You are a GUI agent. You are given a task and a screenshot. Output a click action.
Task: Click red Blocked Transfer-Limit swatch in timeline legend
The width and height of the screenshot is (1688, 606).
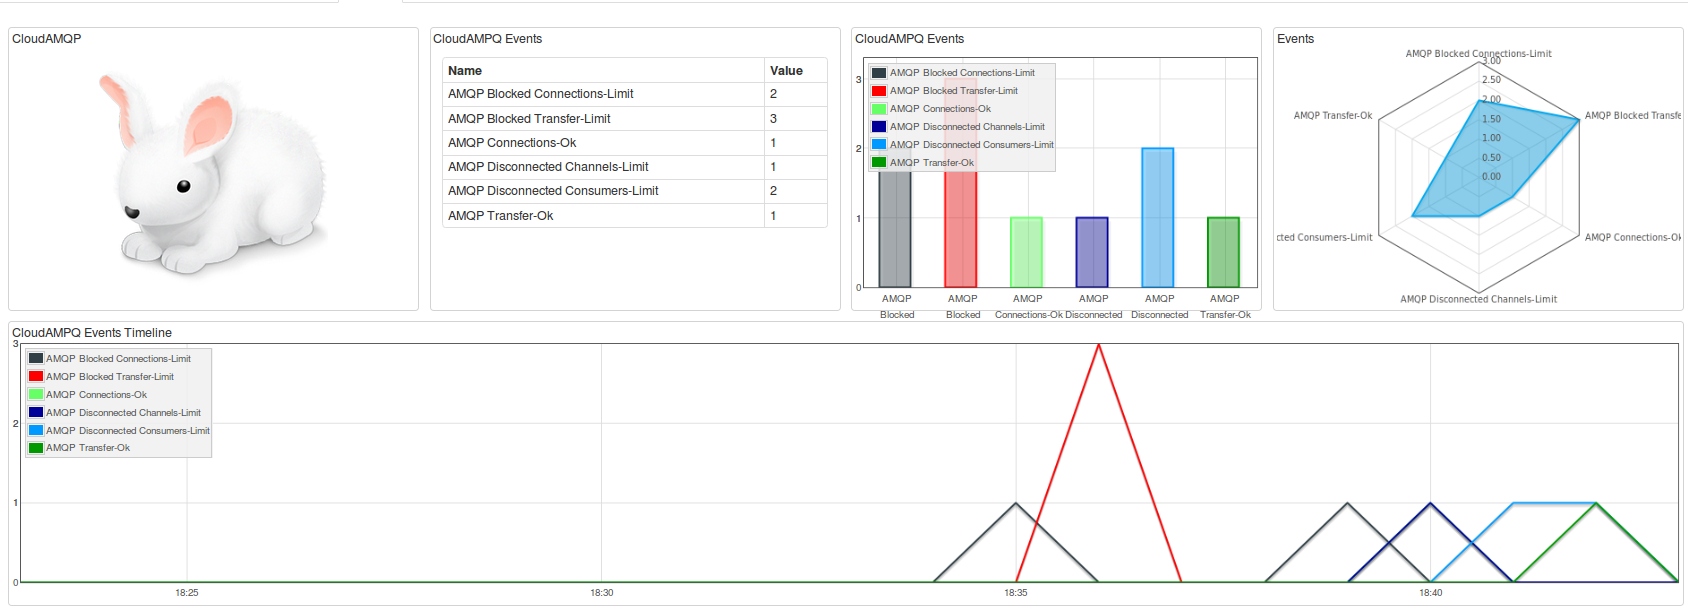coord(36,377)
